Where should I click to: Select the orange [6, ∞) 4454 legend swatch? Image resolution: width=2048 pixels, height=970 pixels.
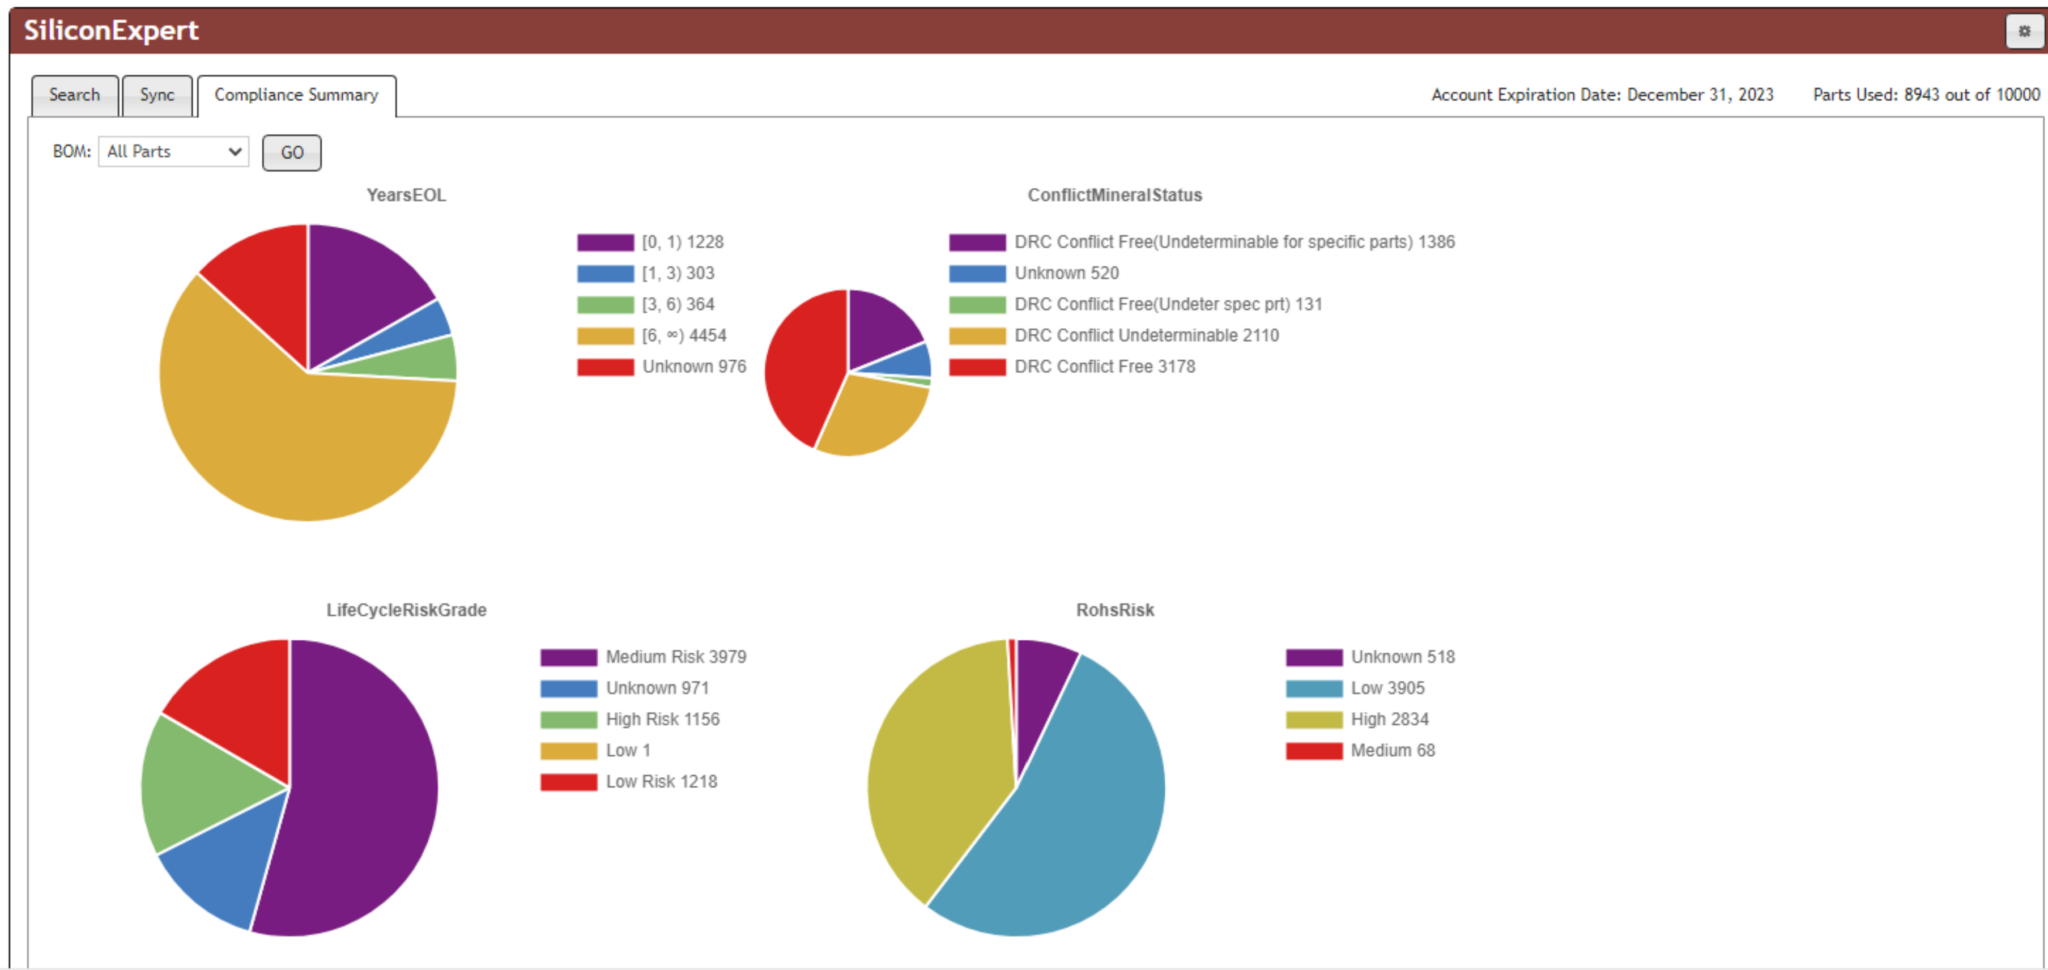coord(604,336)
